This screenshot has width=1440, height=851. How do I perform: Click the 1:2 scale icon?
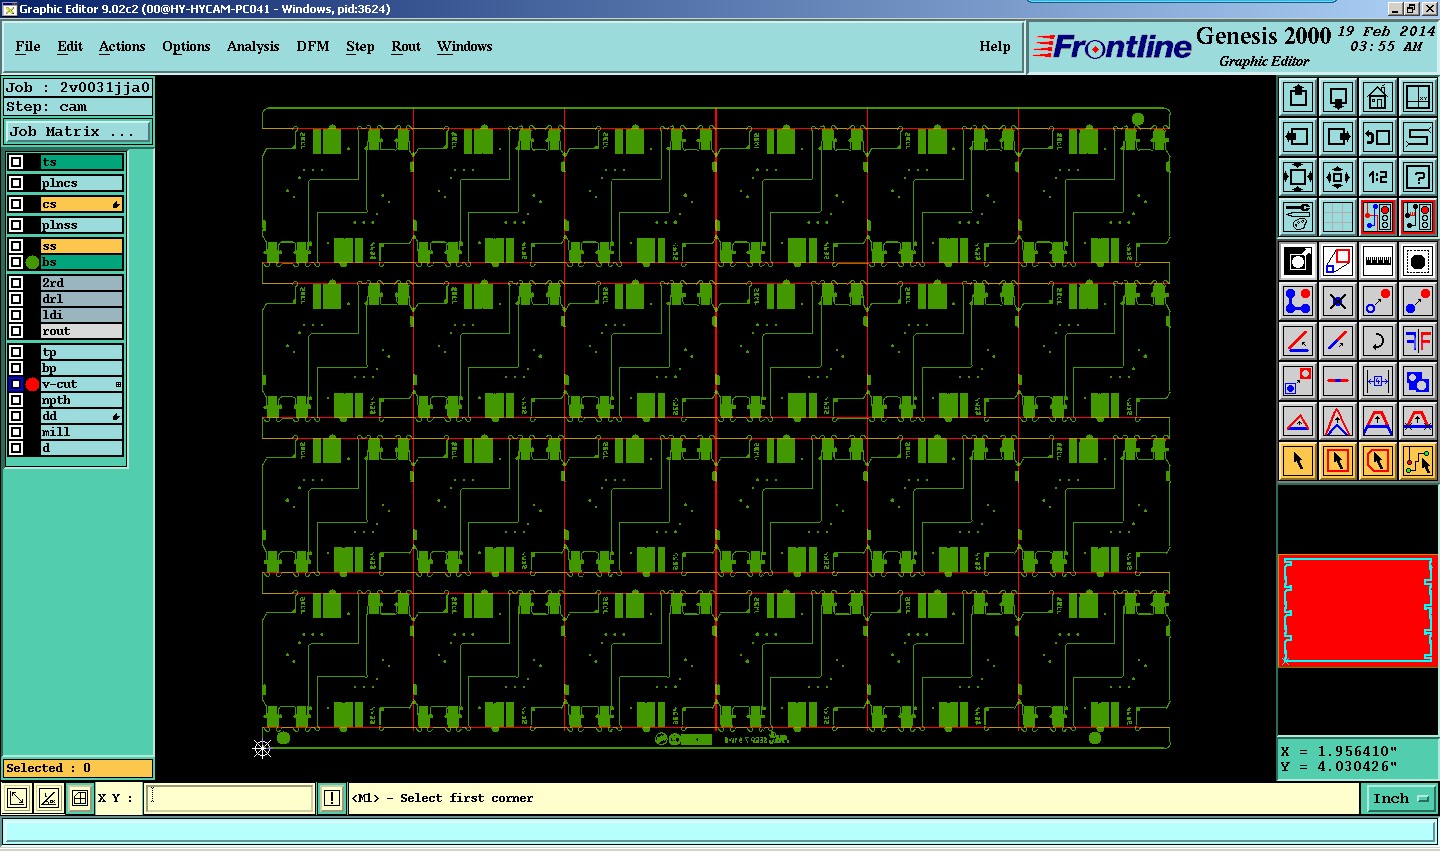point(1378,177)
